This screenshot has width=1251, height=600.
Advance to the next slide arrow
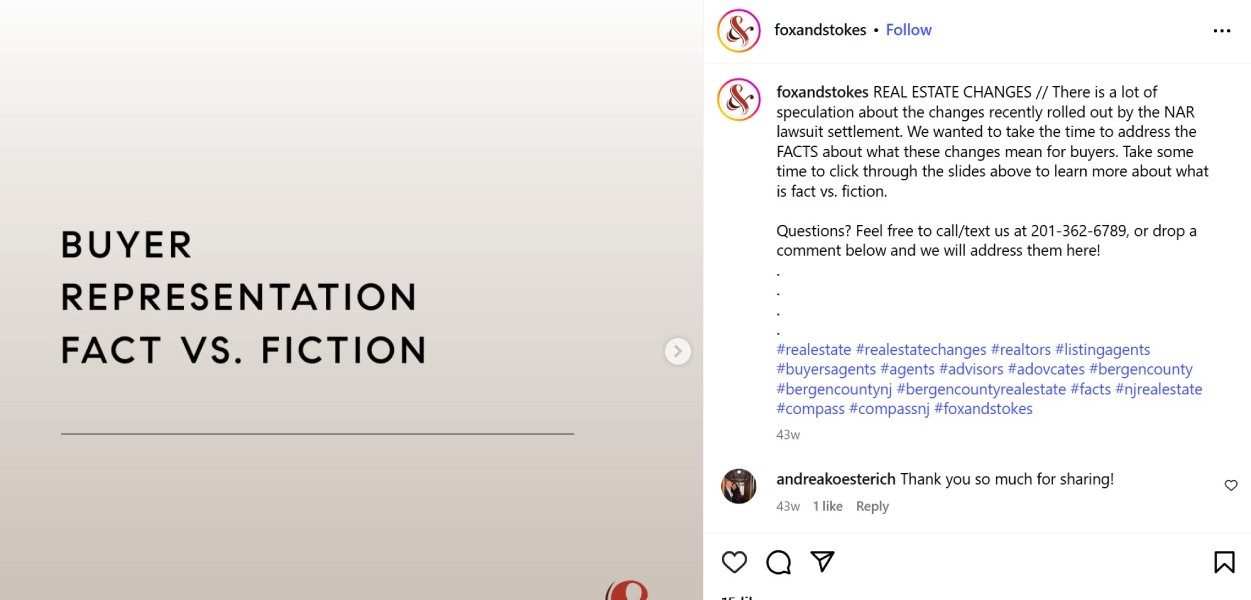coord(678,351)
